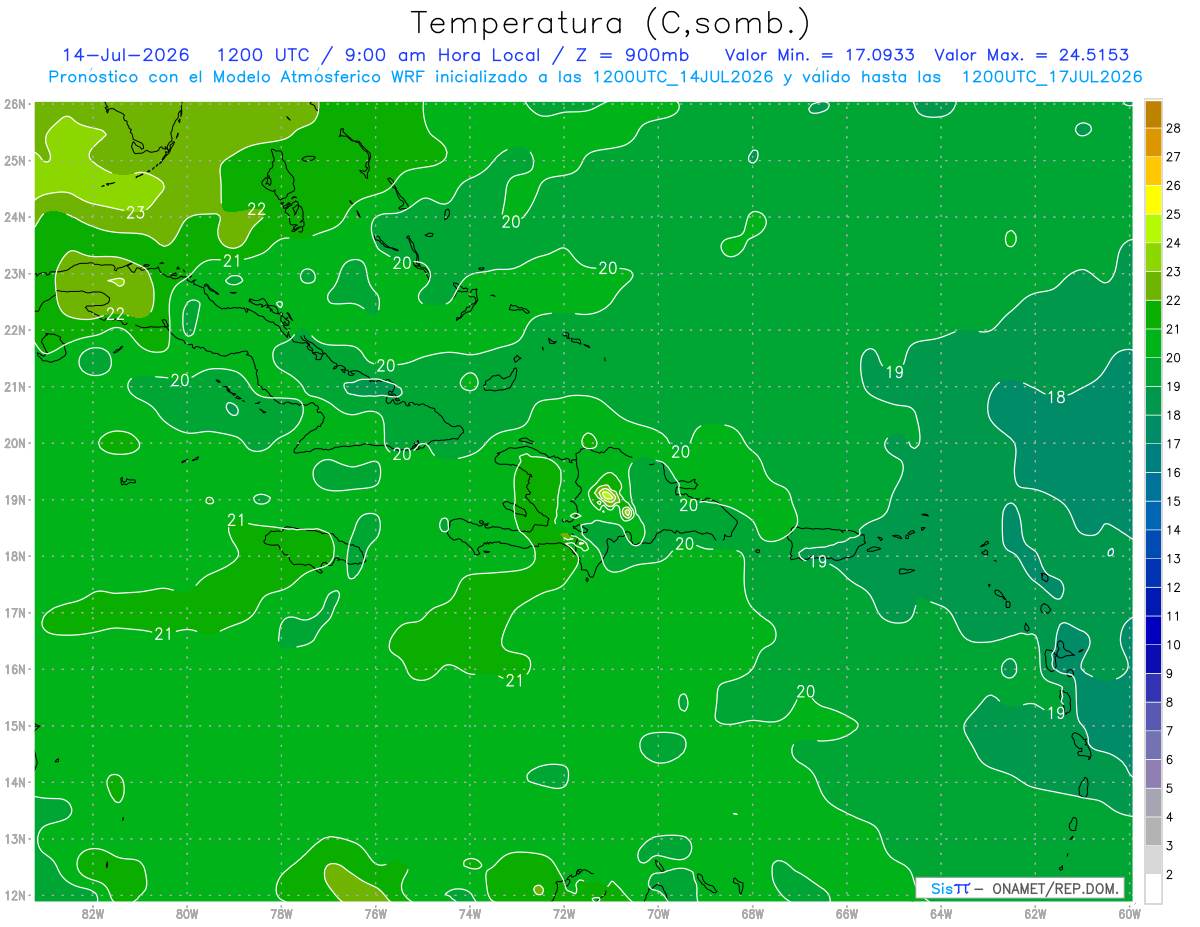1200x927 pixels.
Task: Click the number 24 on the color scale
Action: pyautogui.click(x=1173, y=243)
